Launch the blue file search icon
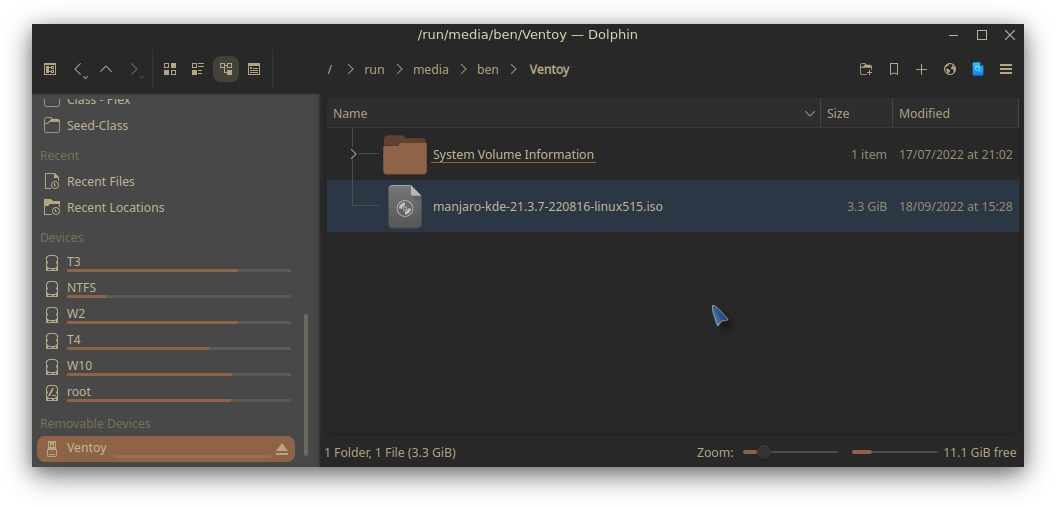 coord(978,69)
